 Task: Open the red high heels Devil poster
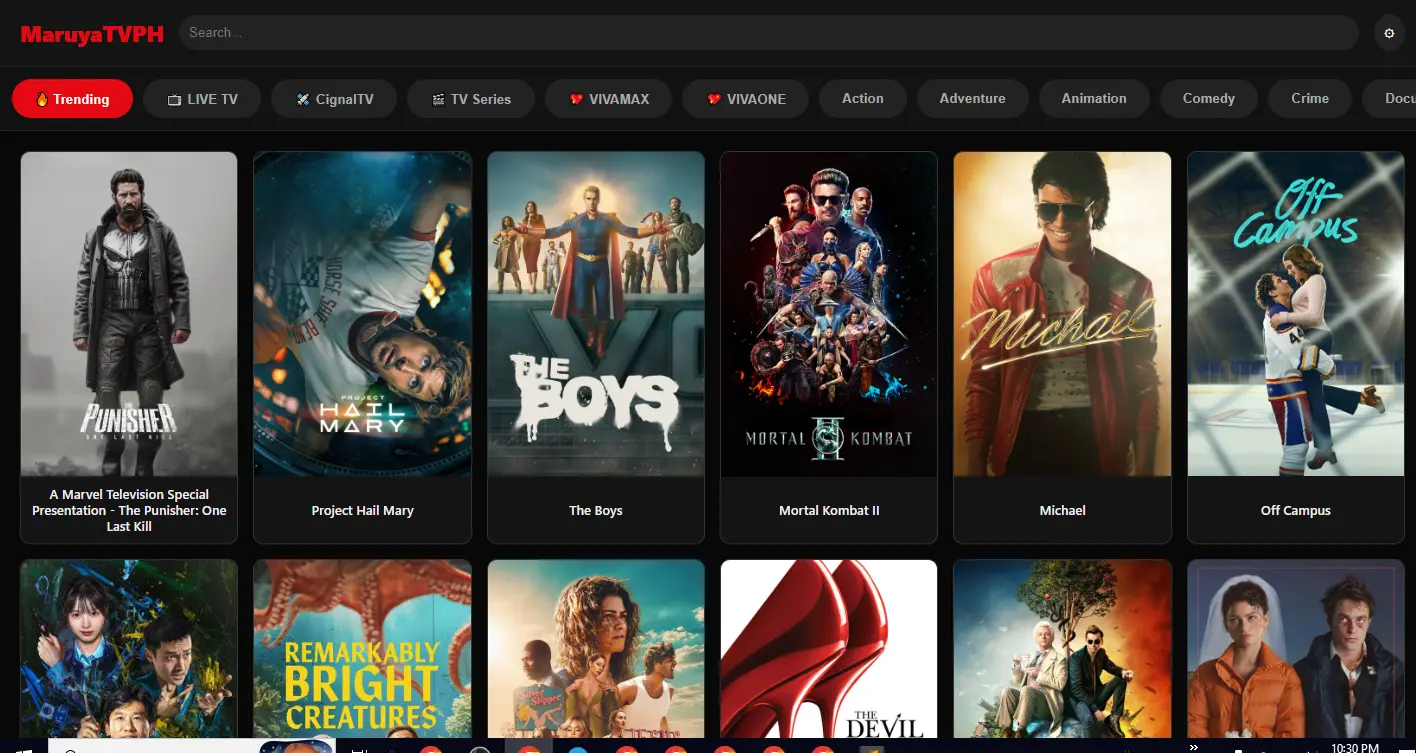(x=829, y=649)
